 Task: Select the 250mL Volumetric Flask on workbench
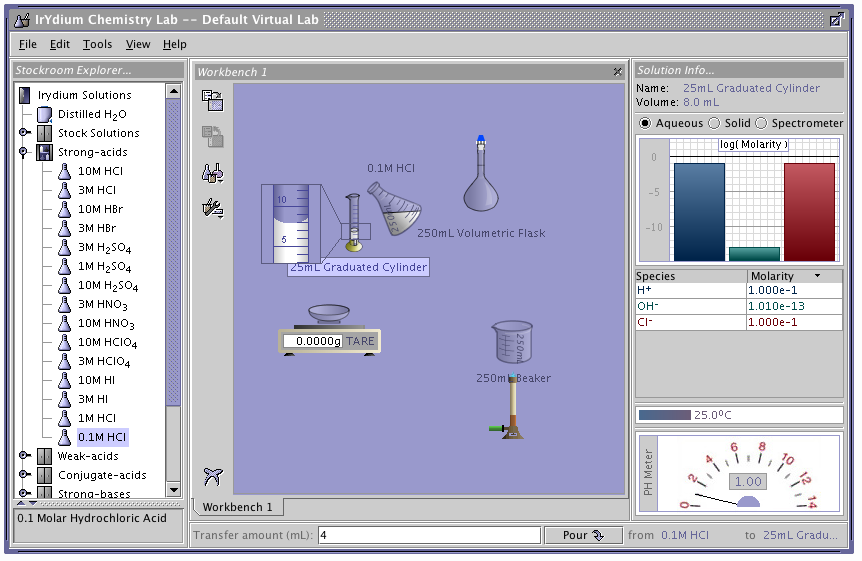(480, 174)
